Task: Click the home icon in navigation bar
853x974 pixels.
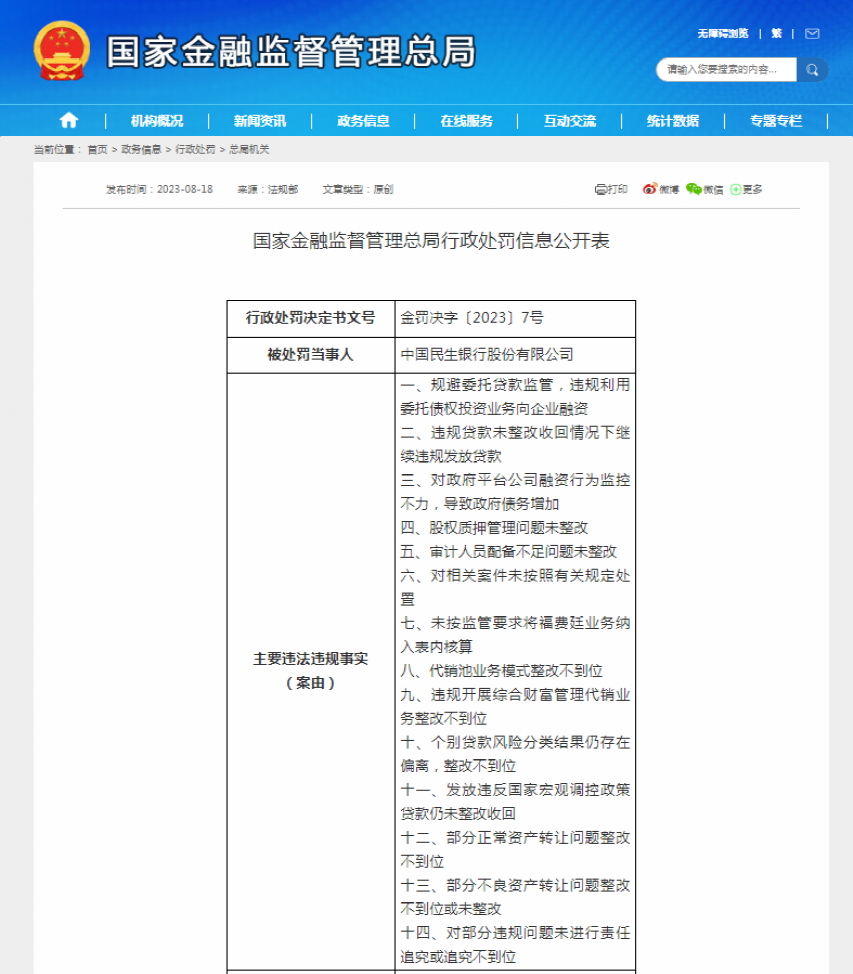Action: (69, 121)
